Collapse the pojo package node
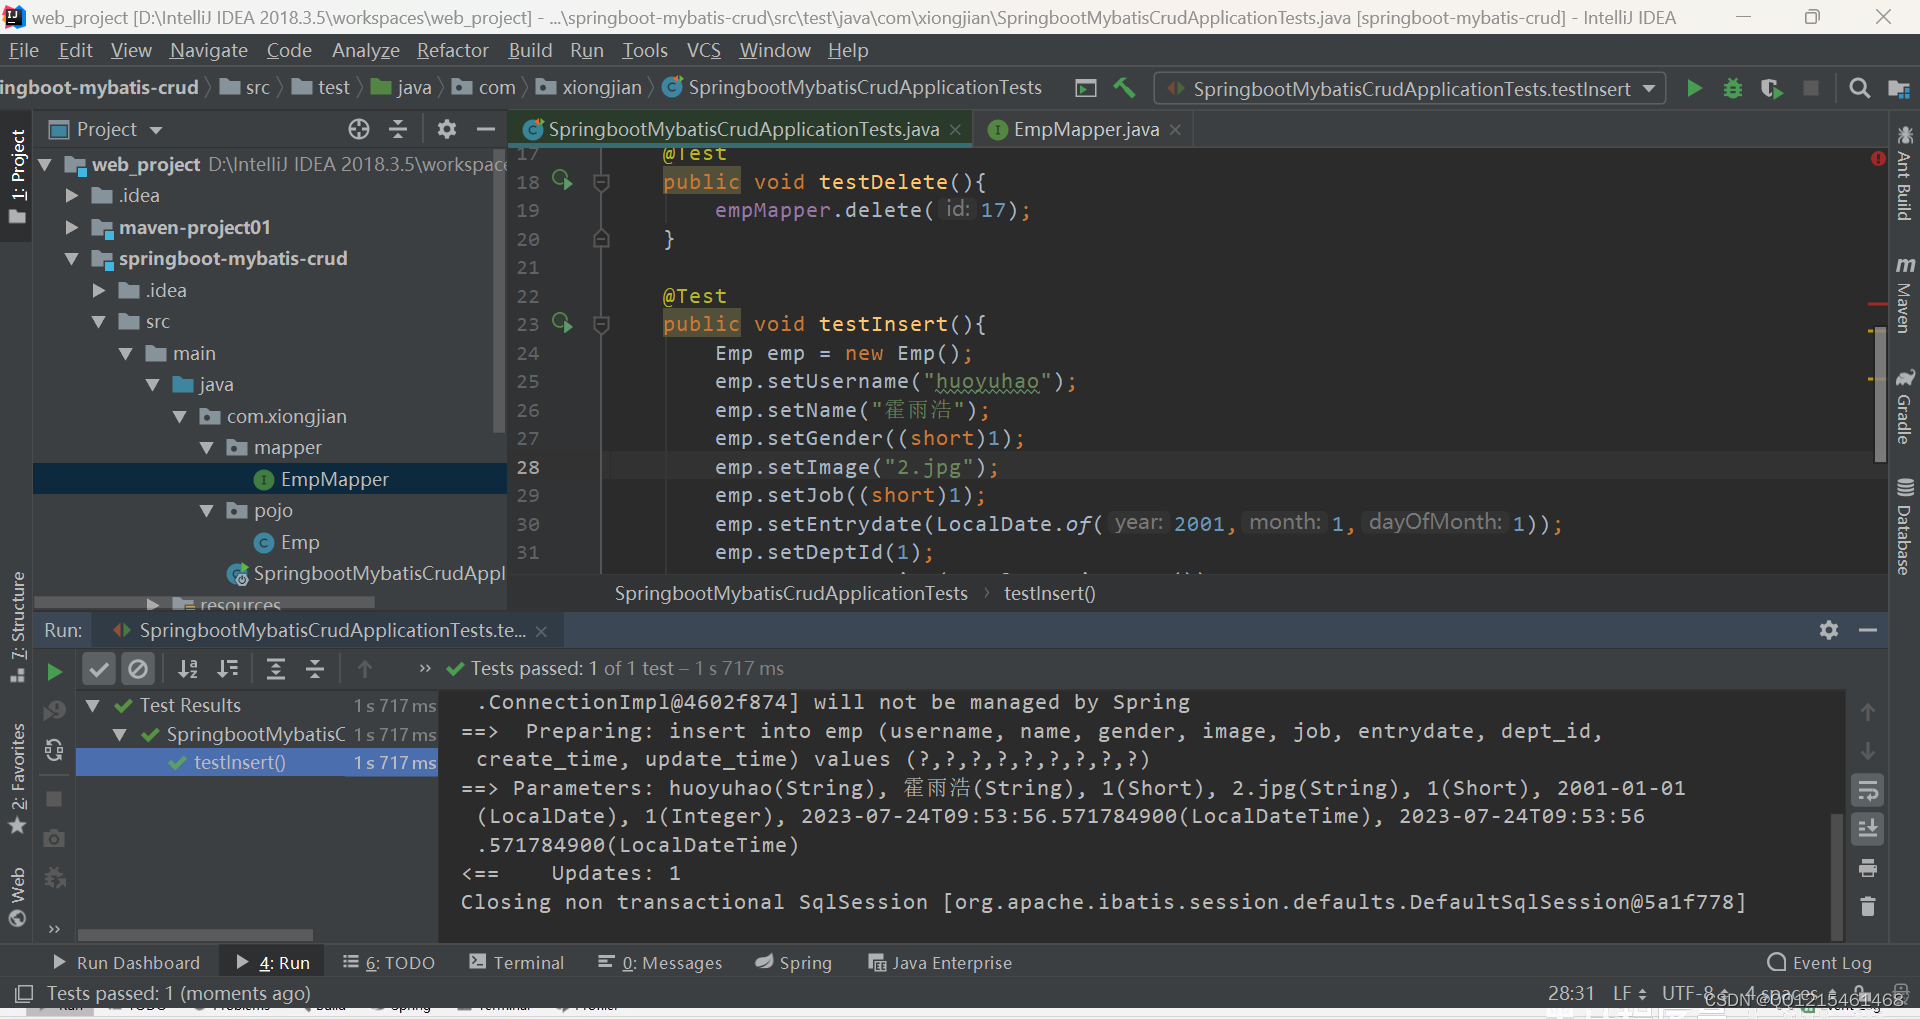 point(207,510)
